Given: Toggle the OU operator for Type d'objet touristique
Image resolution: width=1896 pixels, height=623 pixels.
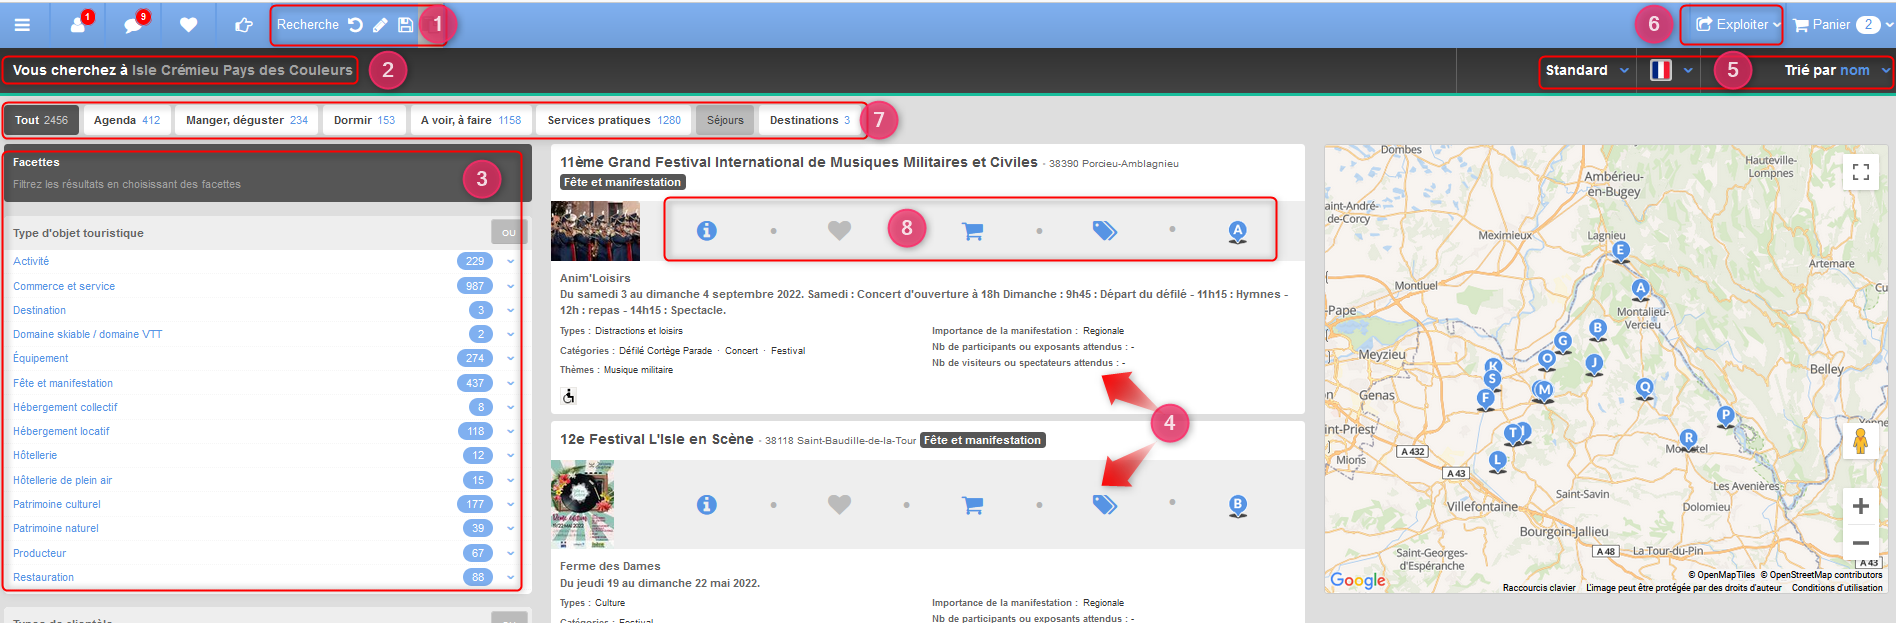Looking at the screenshot, I should click(509, 232).
